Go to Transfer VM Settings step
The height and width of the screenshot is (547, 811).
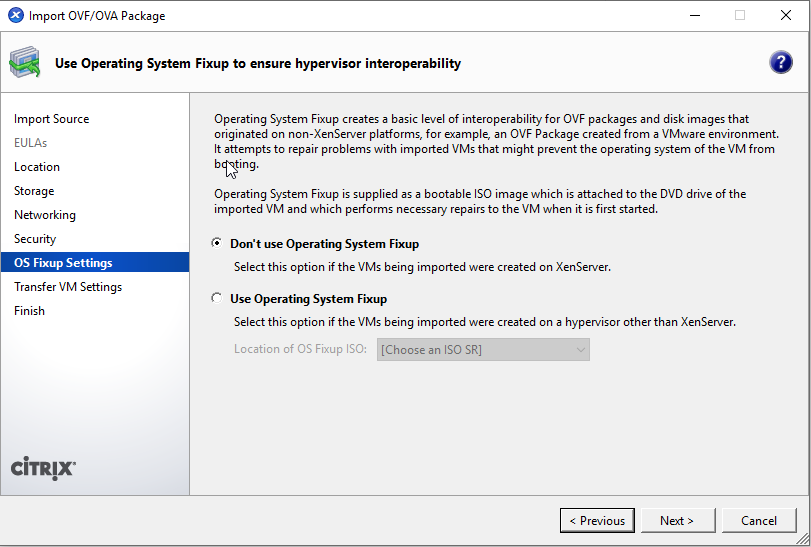(x=68, y=287)
